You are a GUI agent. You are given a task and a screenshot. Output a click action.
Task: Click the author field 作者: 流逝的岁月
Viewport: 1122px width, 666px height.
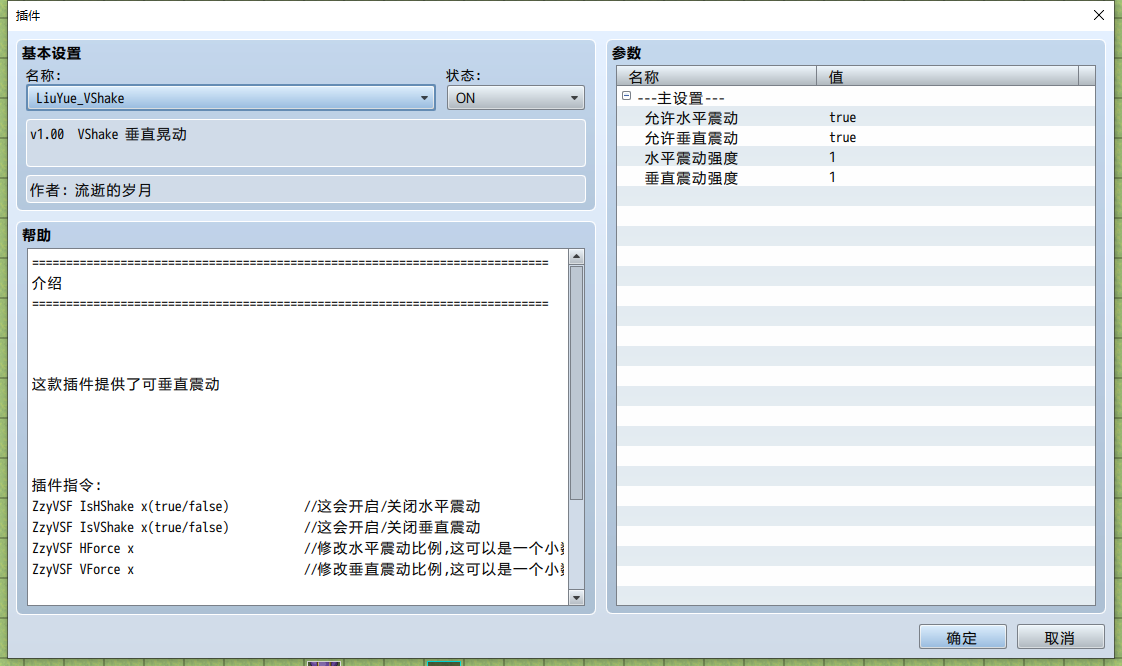[x=306, y=190]
